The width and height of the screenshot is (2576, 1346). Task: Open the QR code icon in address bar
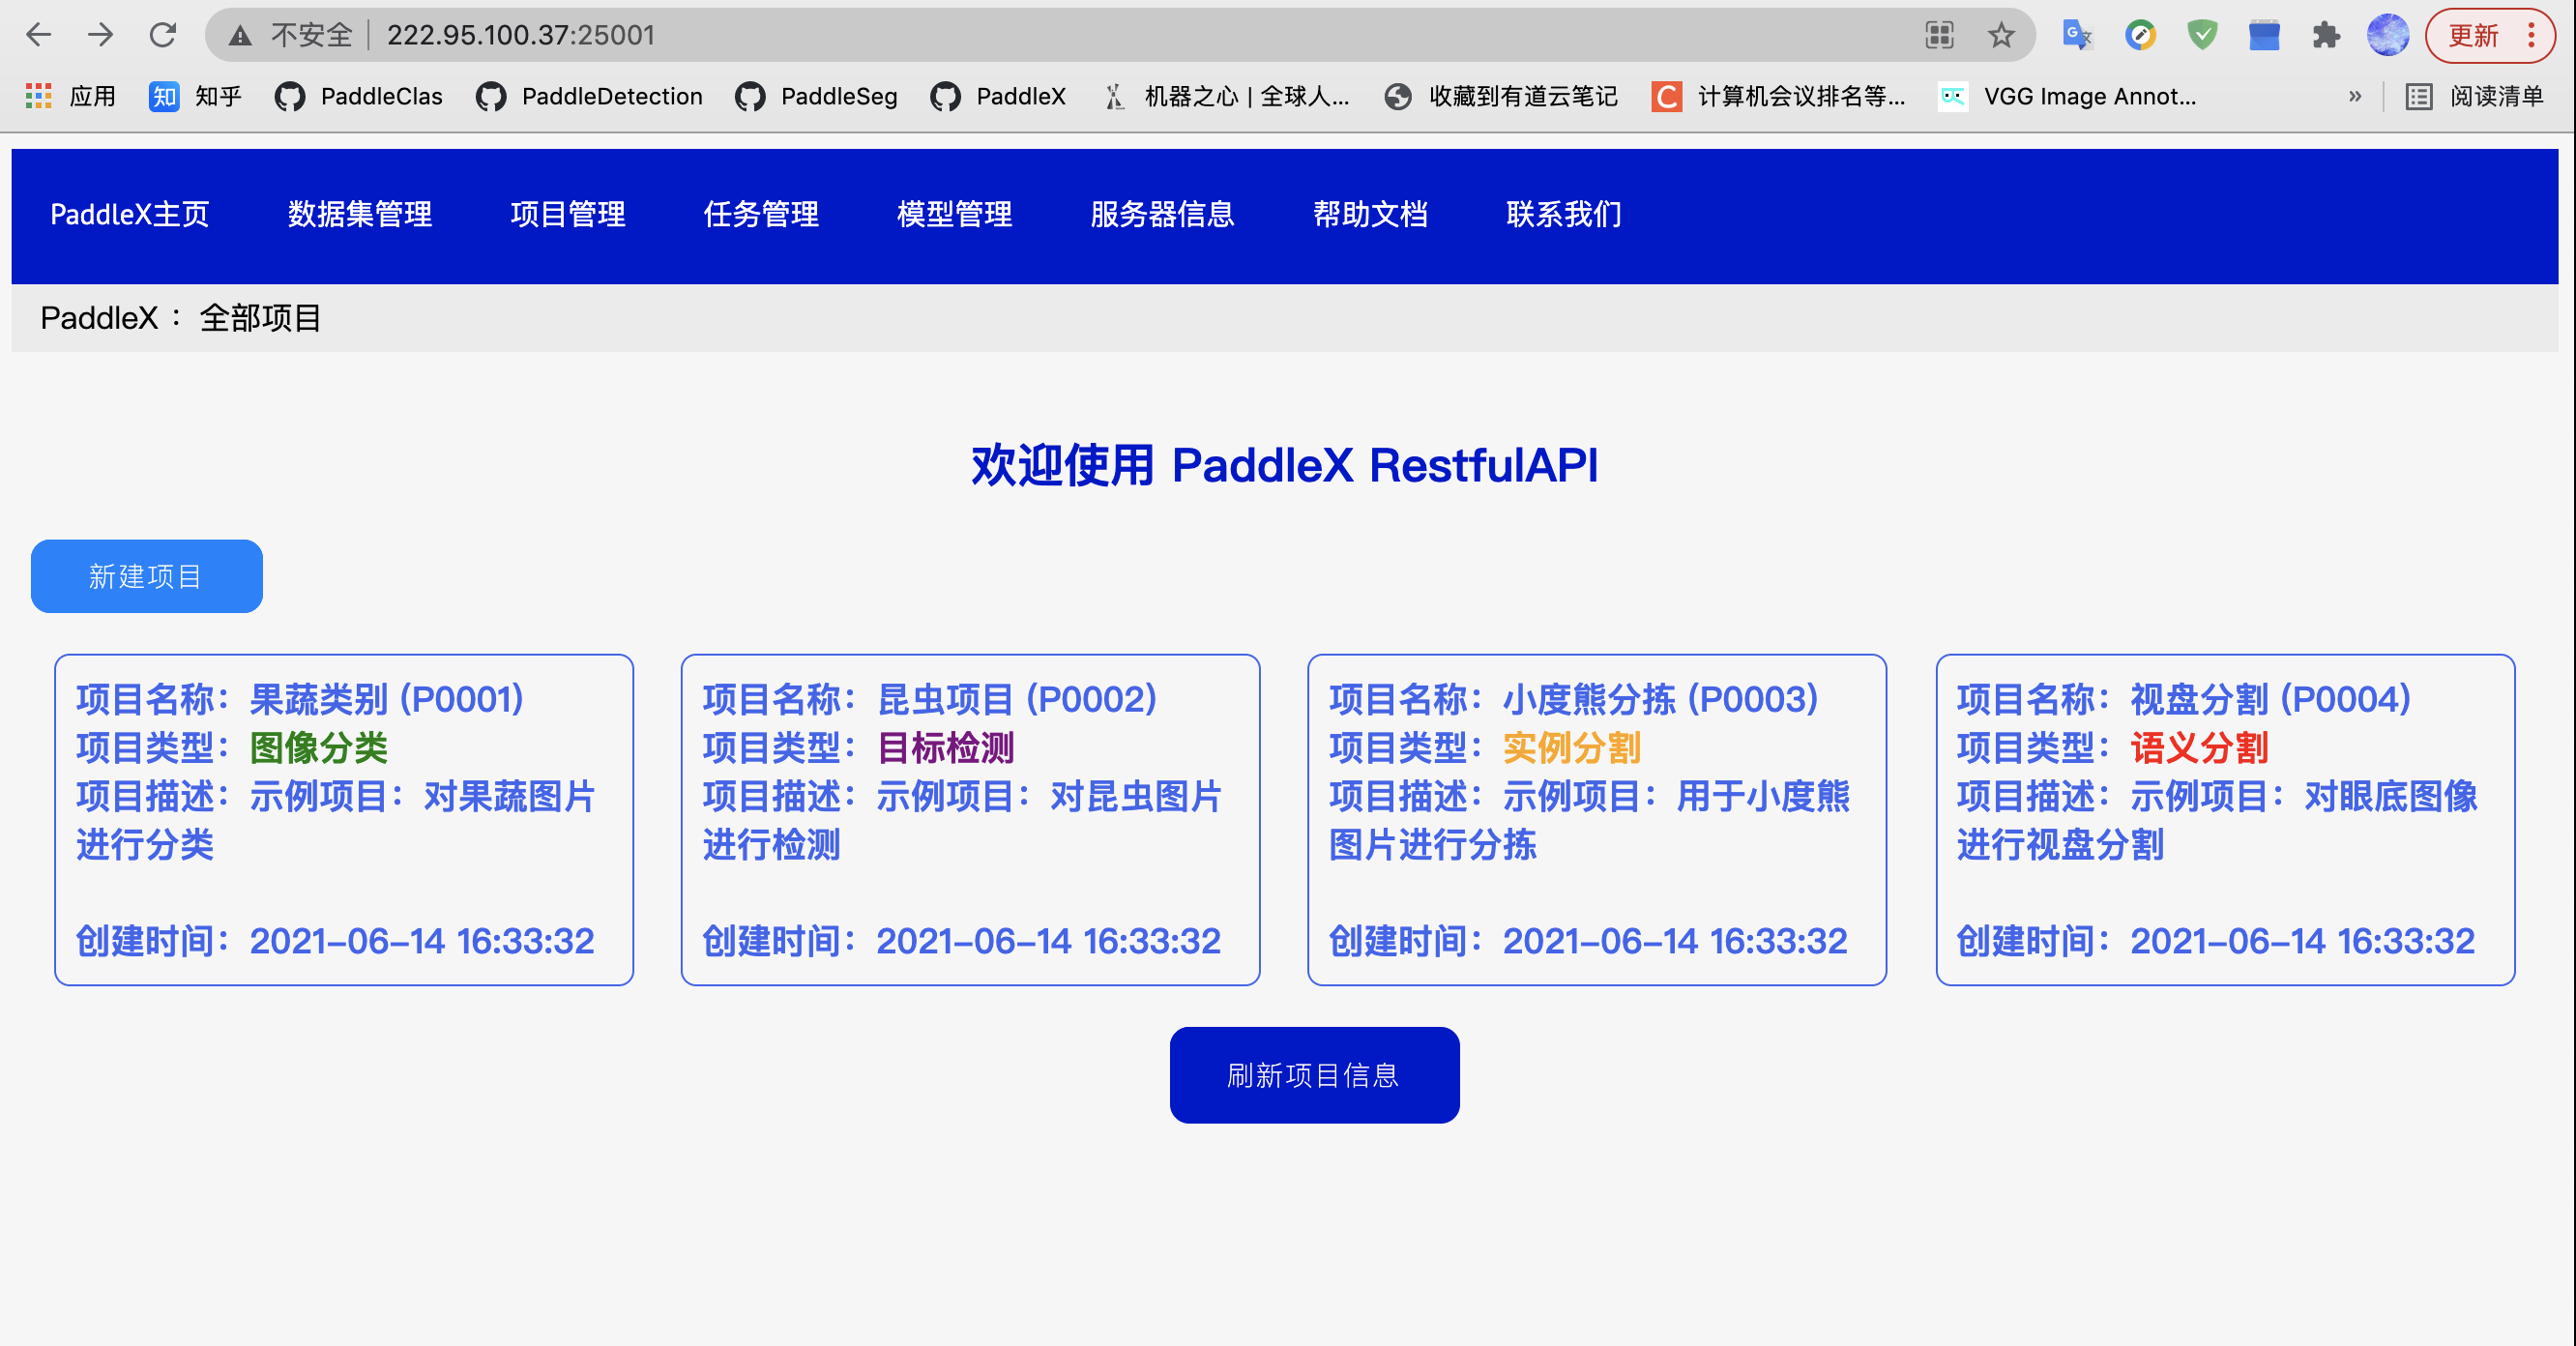[1939, 36]
